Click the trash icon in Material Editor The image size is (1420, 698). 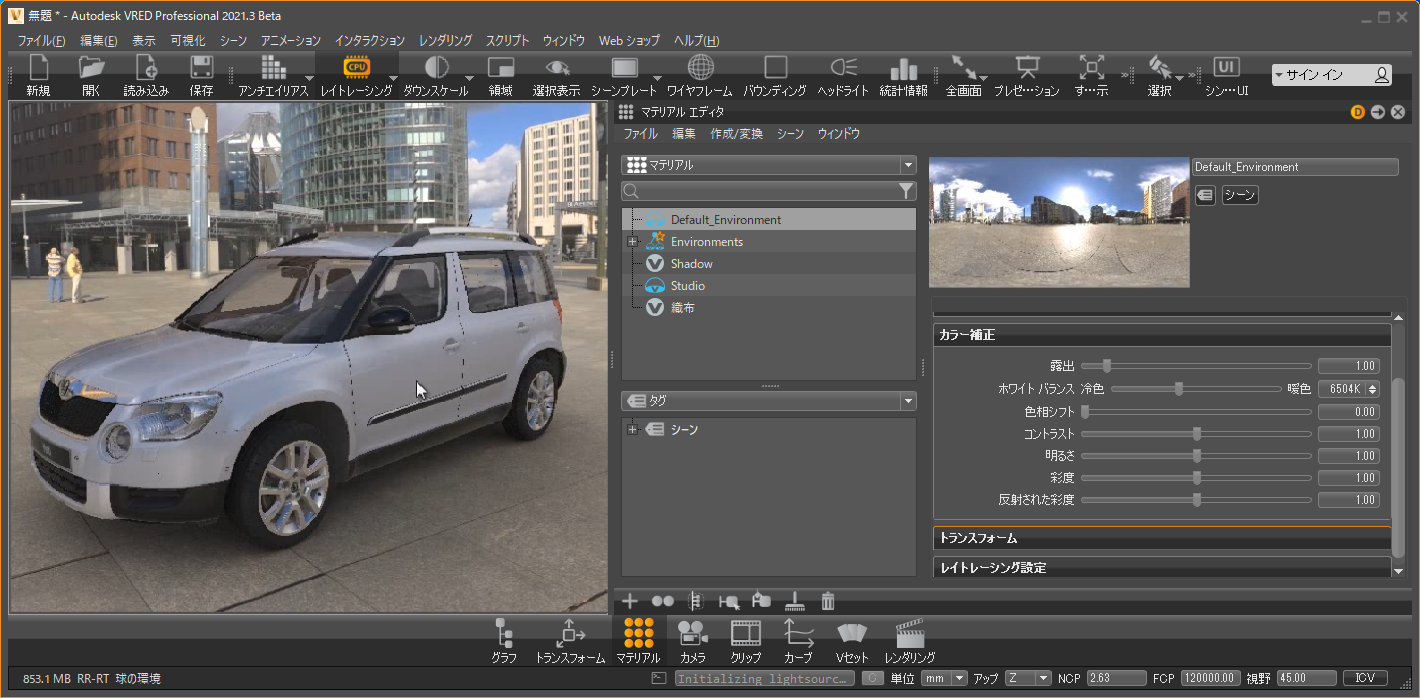(x=828, y=601)
